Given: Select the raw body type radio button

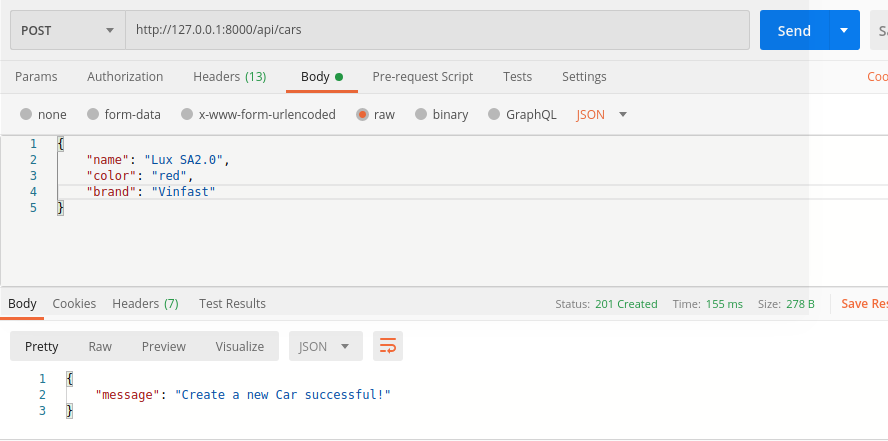Looking at the screenshot, I should click(362, 115).
